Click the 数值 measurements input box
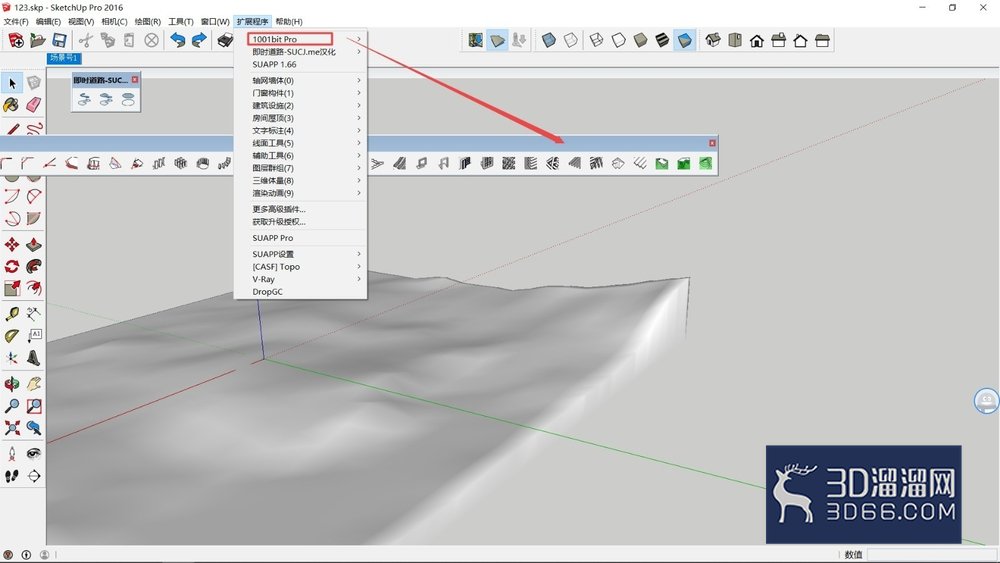 click(x=930, y=555)
